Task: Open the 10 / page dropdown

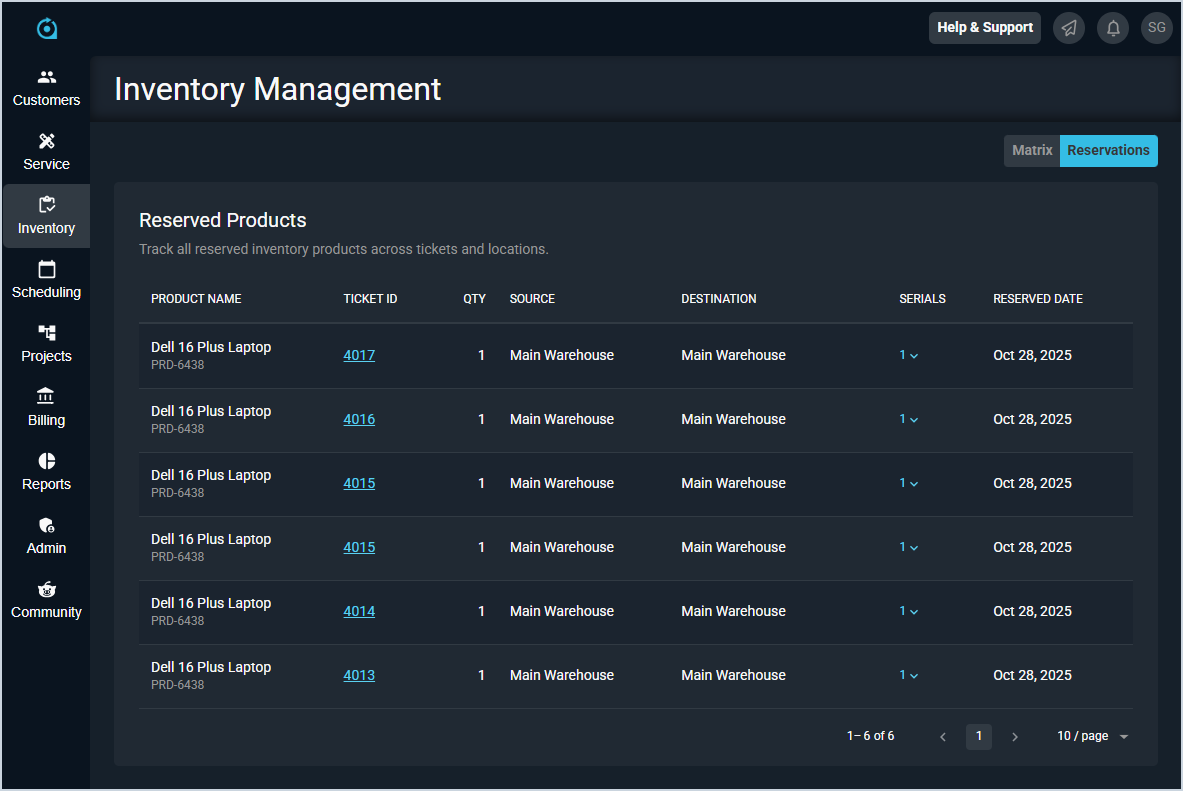Action: tap(1092, 736)
